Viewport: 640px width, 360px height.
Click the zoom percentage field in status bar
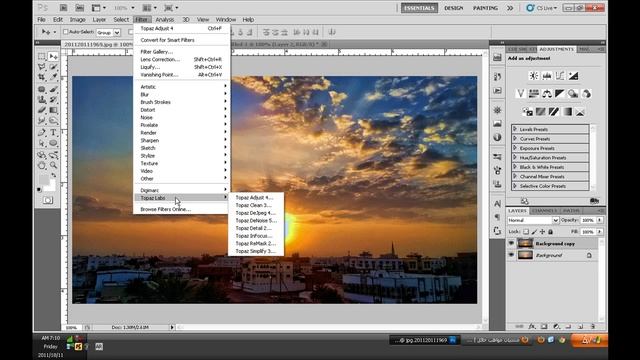tap(72, 327)
